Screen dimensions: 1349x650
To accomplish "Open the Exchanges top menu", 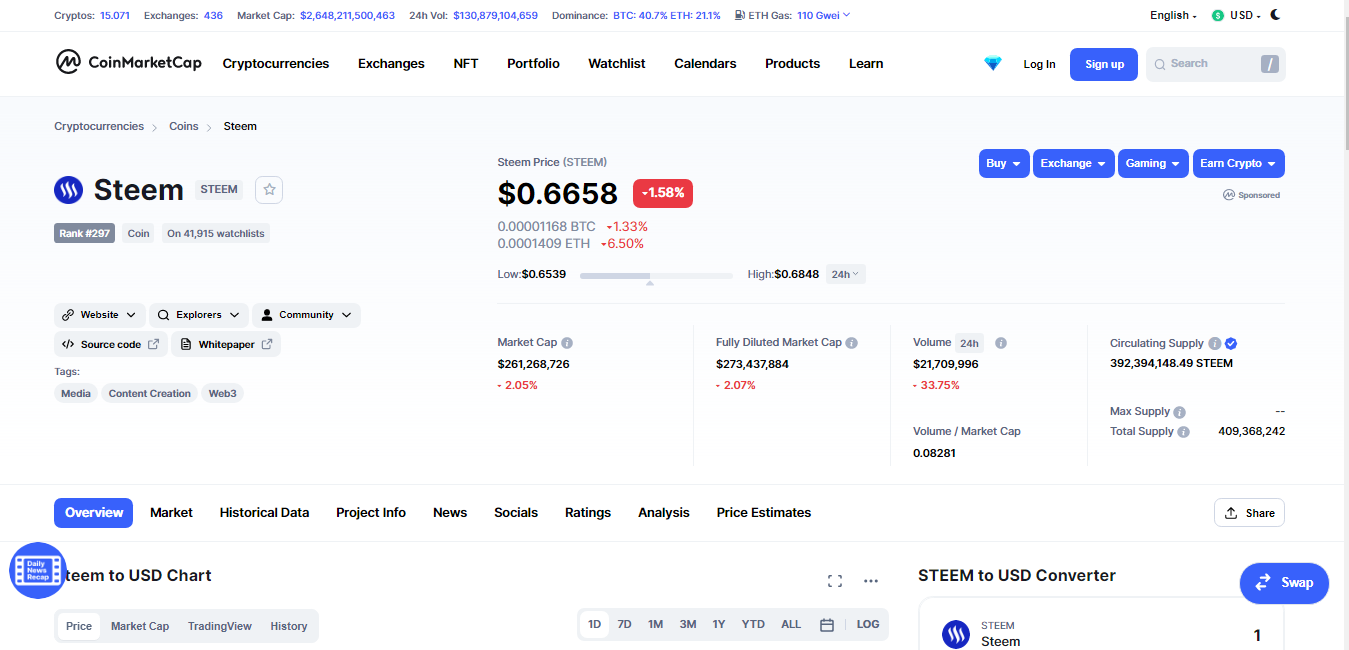I will pyautogui.click(x=391, y=63).
